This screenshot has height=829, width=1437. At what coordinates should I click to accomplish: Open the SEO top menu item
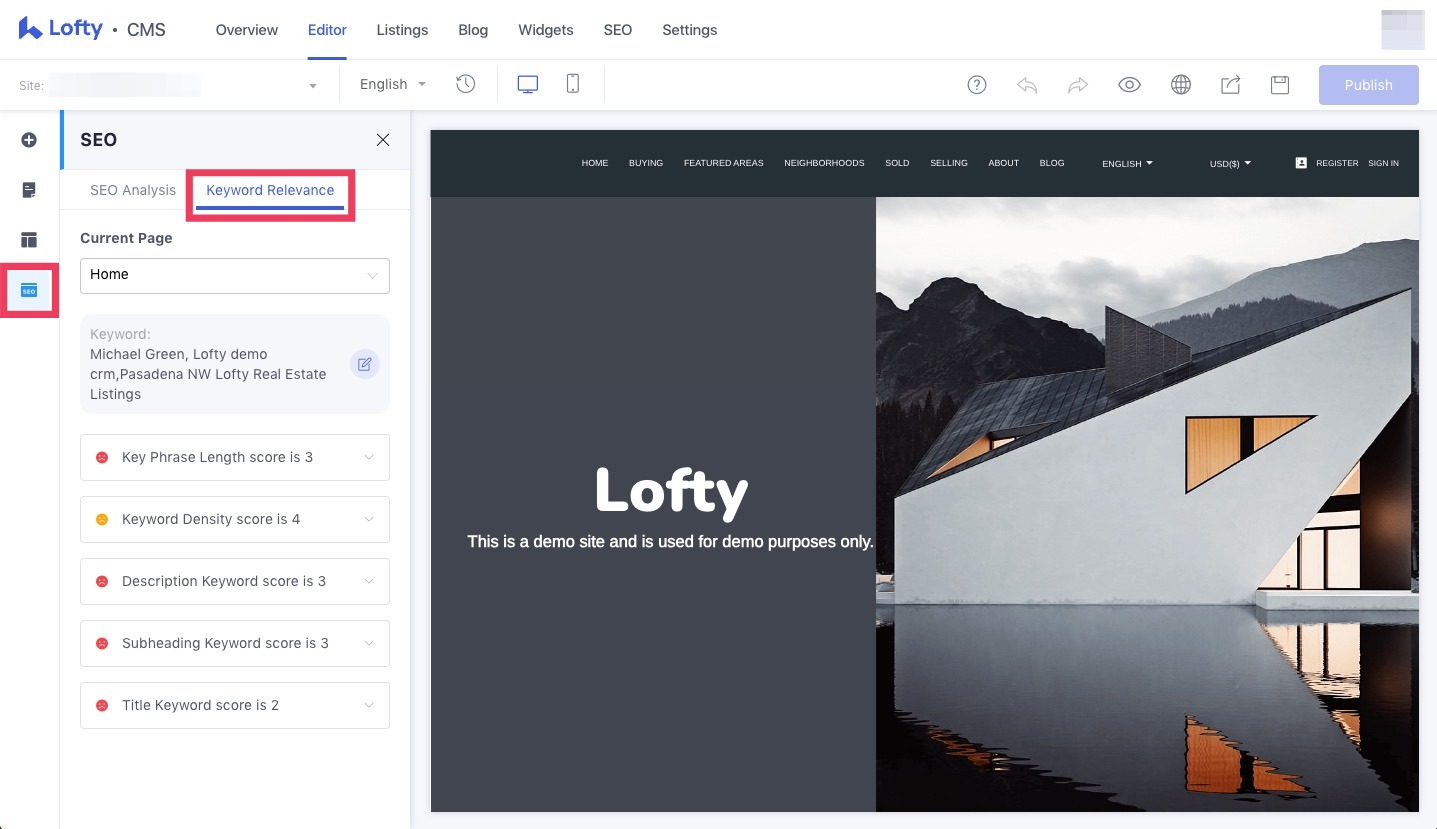tap(618, 30)
